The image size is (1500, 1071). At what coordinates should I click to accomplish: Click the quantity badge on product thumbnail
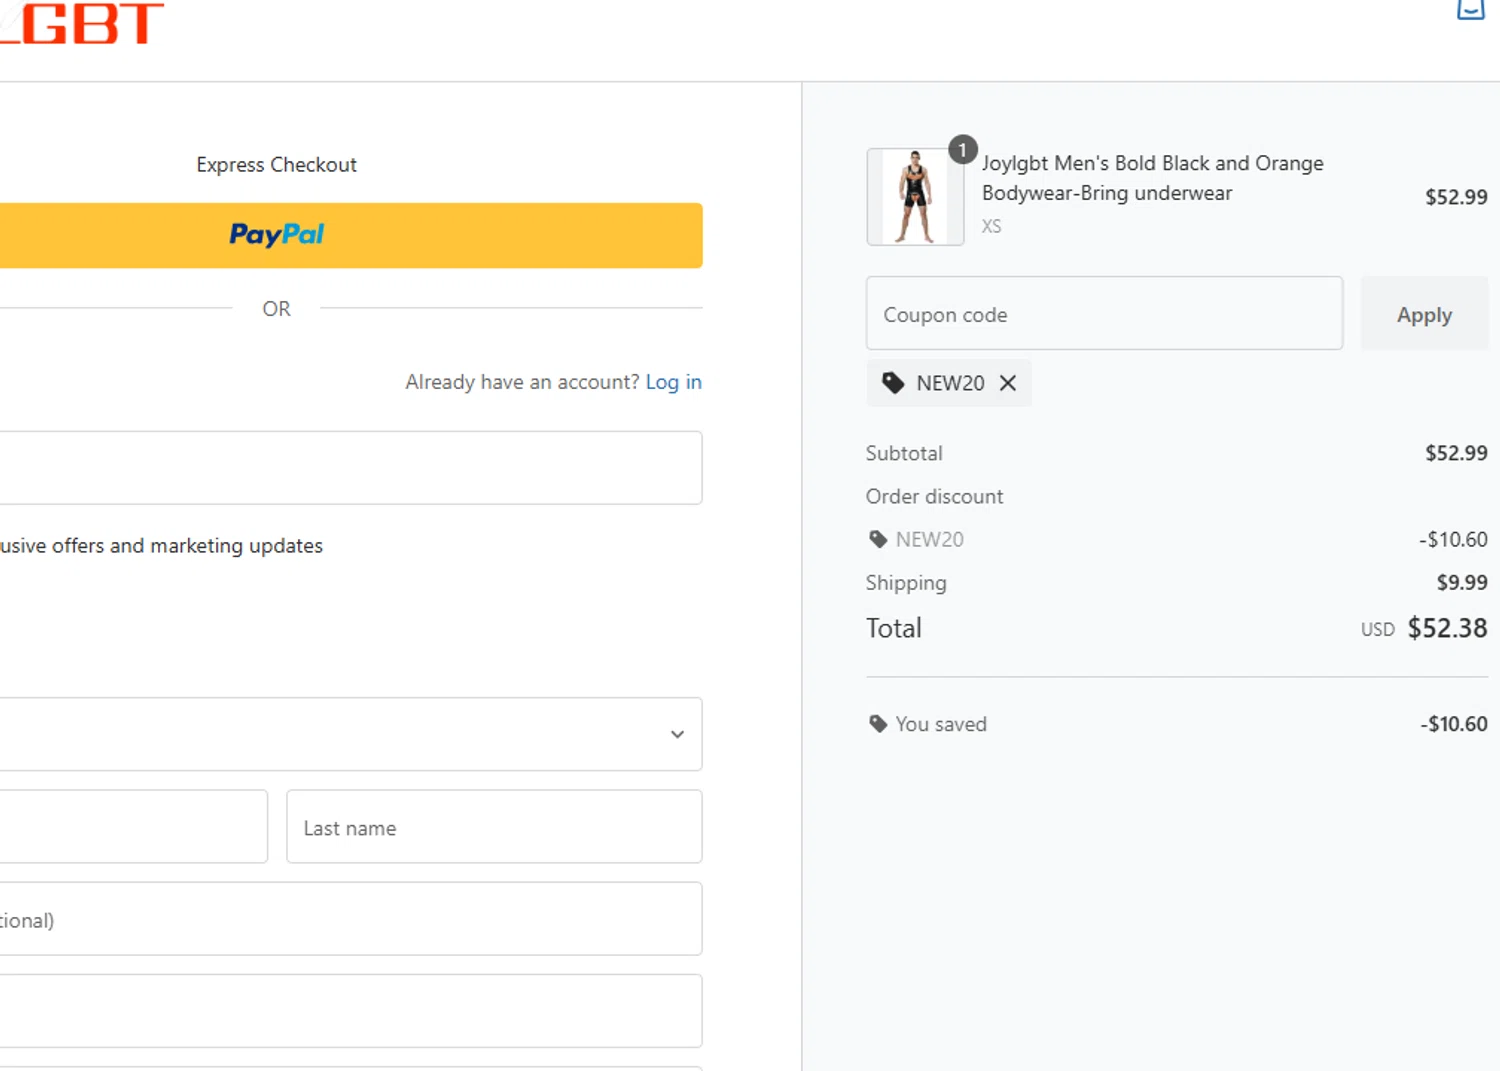tap(962, 150)
